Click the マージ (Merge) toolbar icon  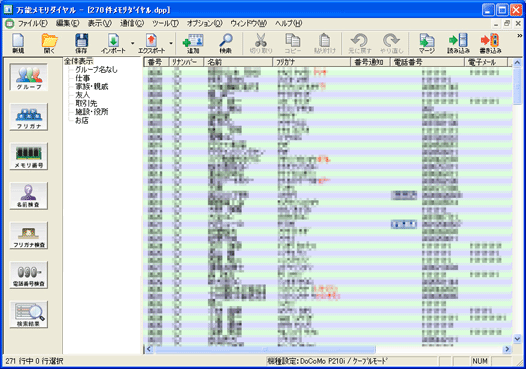pyautogui.click(x=427, y=43)
